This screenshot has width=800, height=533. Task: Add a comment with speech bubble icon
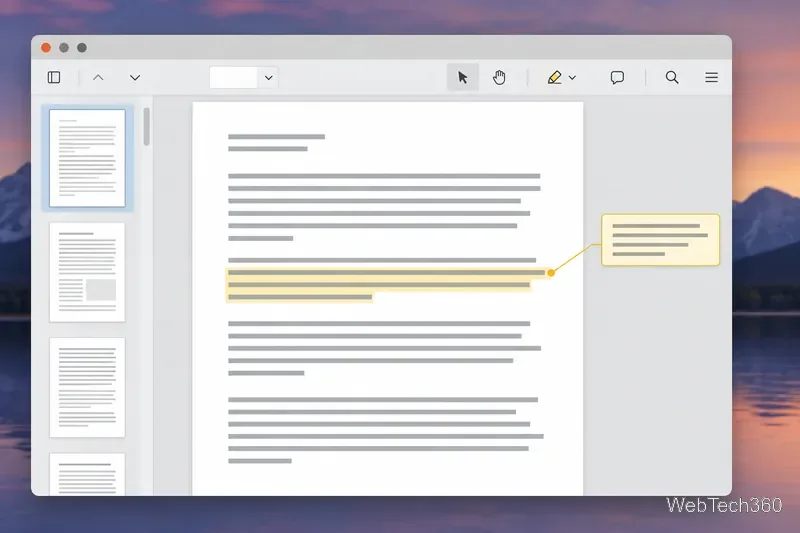point(617,78)
